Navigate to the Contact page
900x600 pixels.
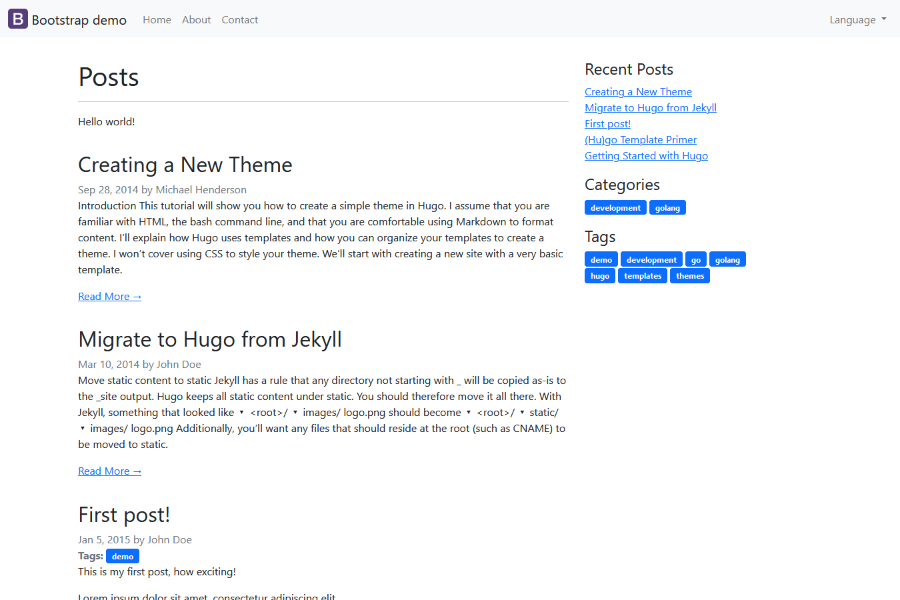tap(239, 20)
